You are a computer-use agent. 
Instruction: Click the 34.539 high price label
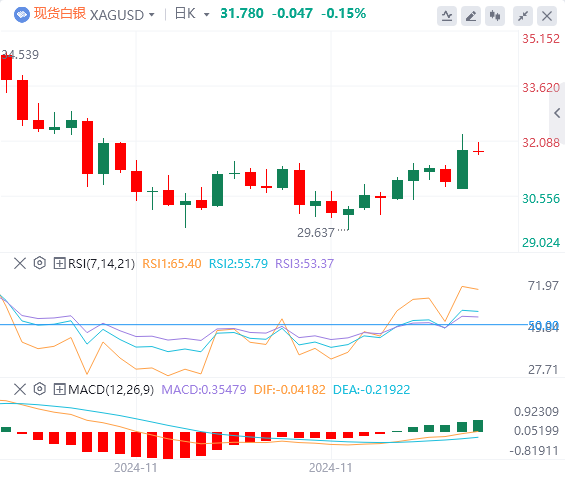[20, 55]
